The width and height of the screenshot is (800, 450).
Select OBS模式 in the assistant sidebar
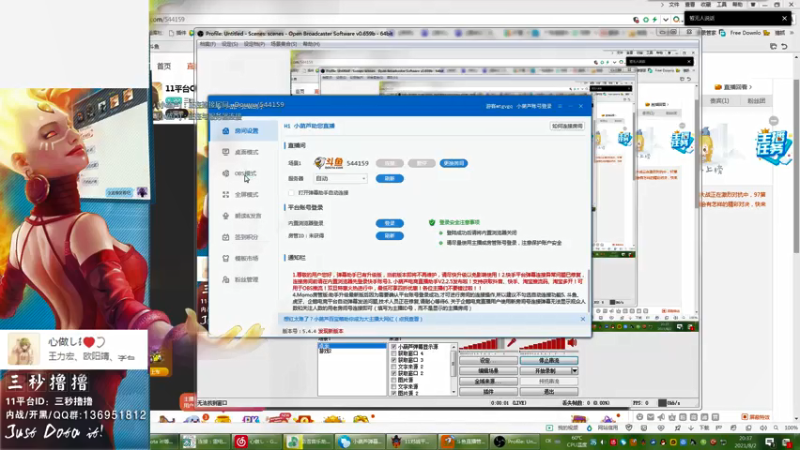[x=243, y=173]
